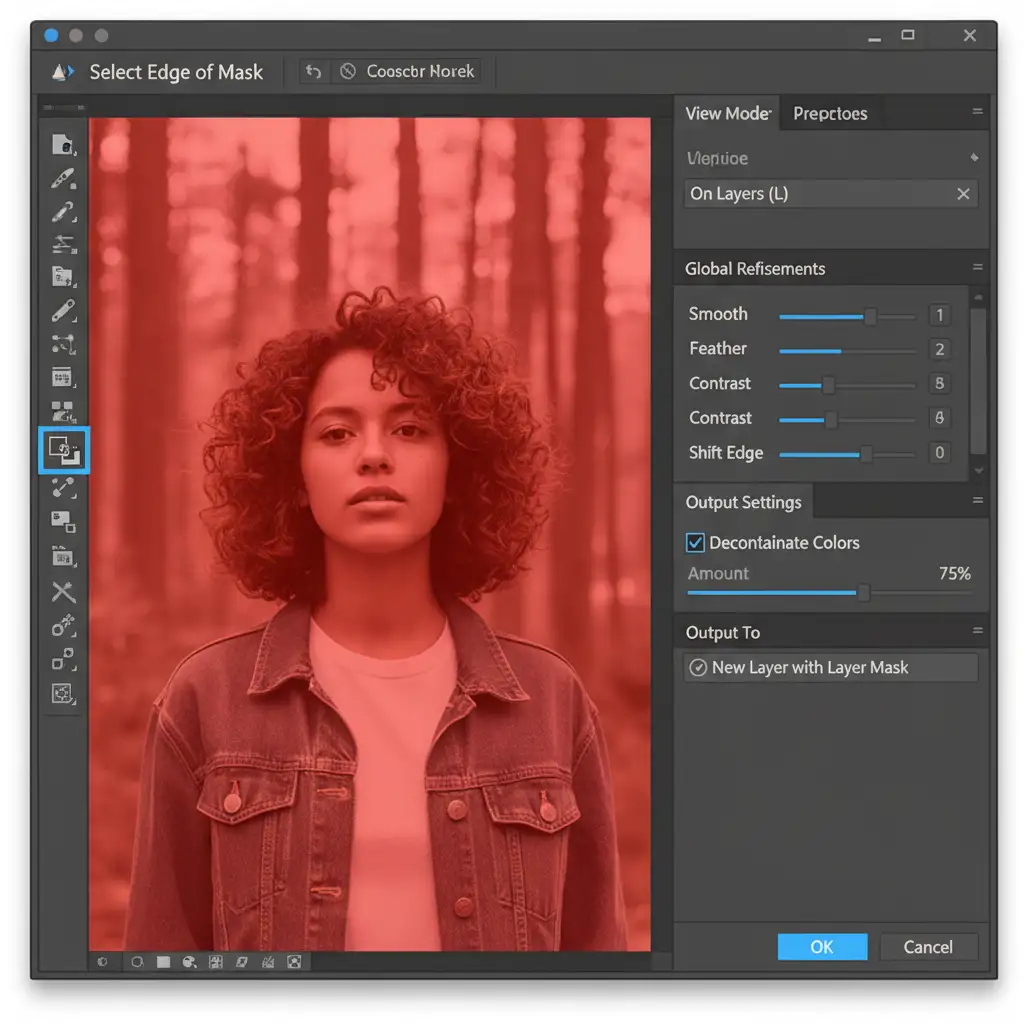Click the crossed-tools X icon in left toolbar

click(63, 592)
